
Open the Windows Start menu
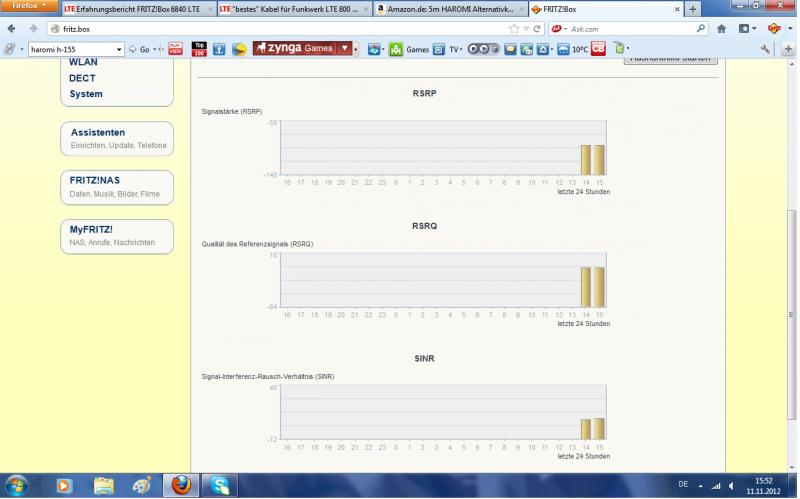[17, 485]
